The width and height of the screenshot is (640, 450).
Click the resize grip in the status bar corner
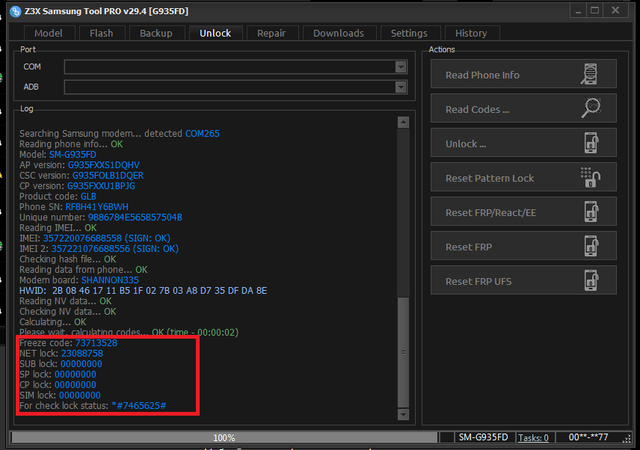[x=626, y=439]
